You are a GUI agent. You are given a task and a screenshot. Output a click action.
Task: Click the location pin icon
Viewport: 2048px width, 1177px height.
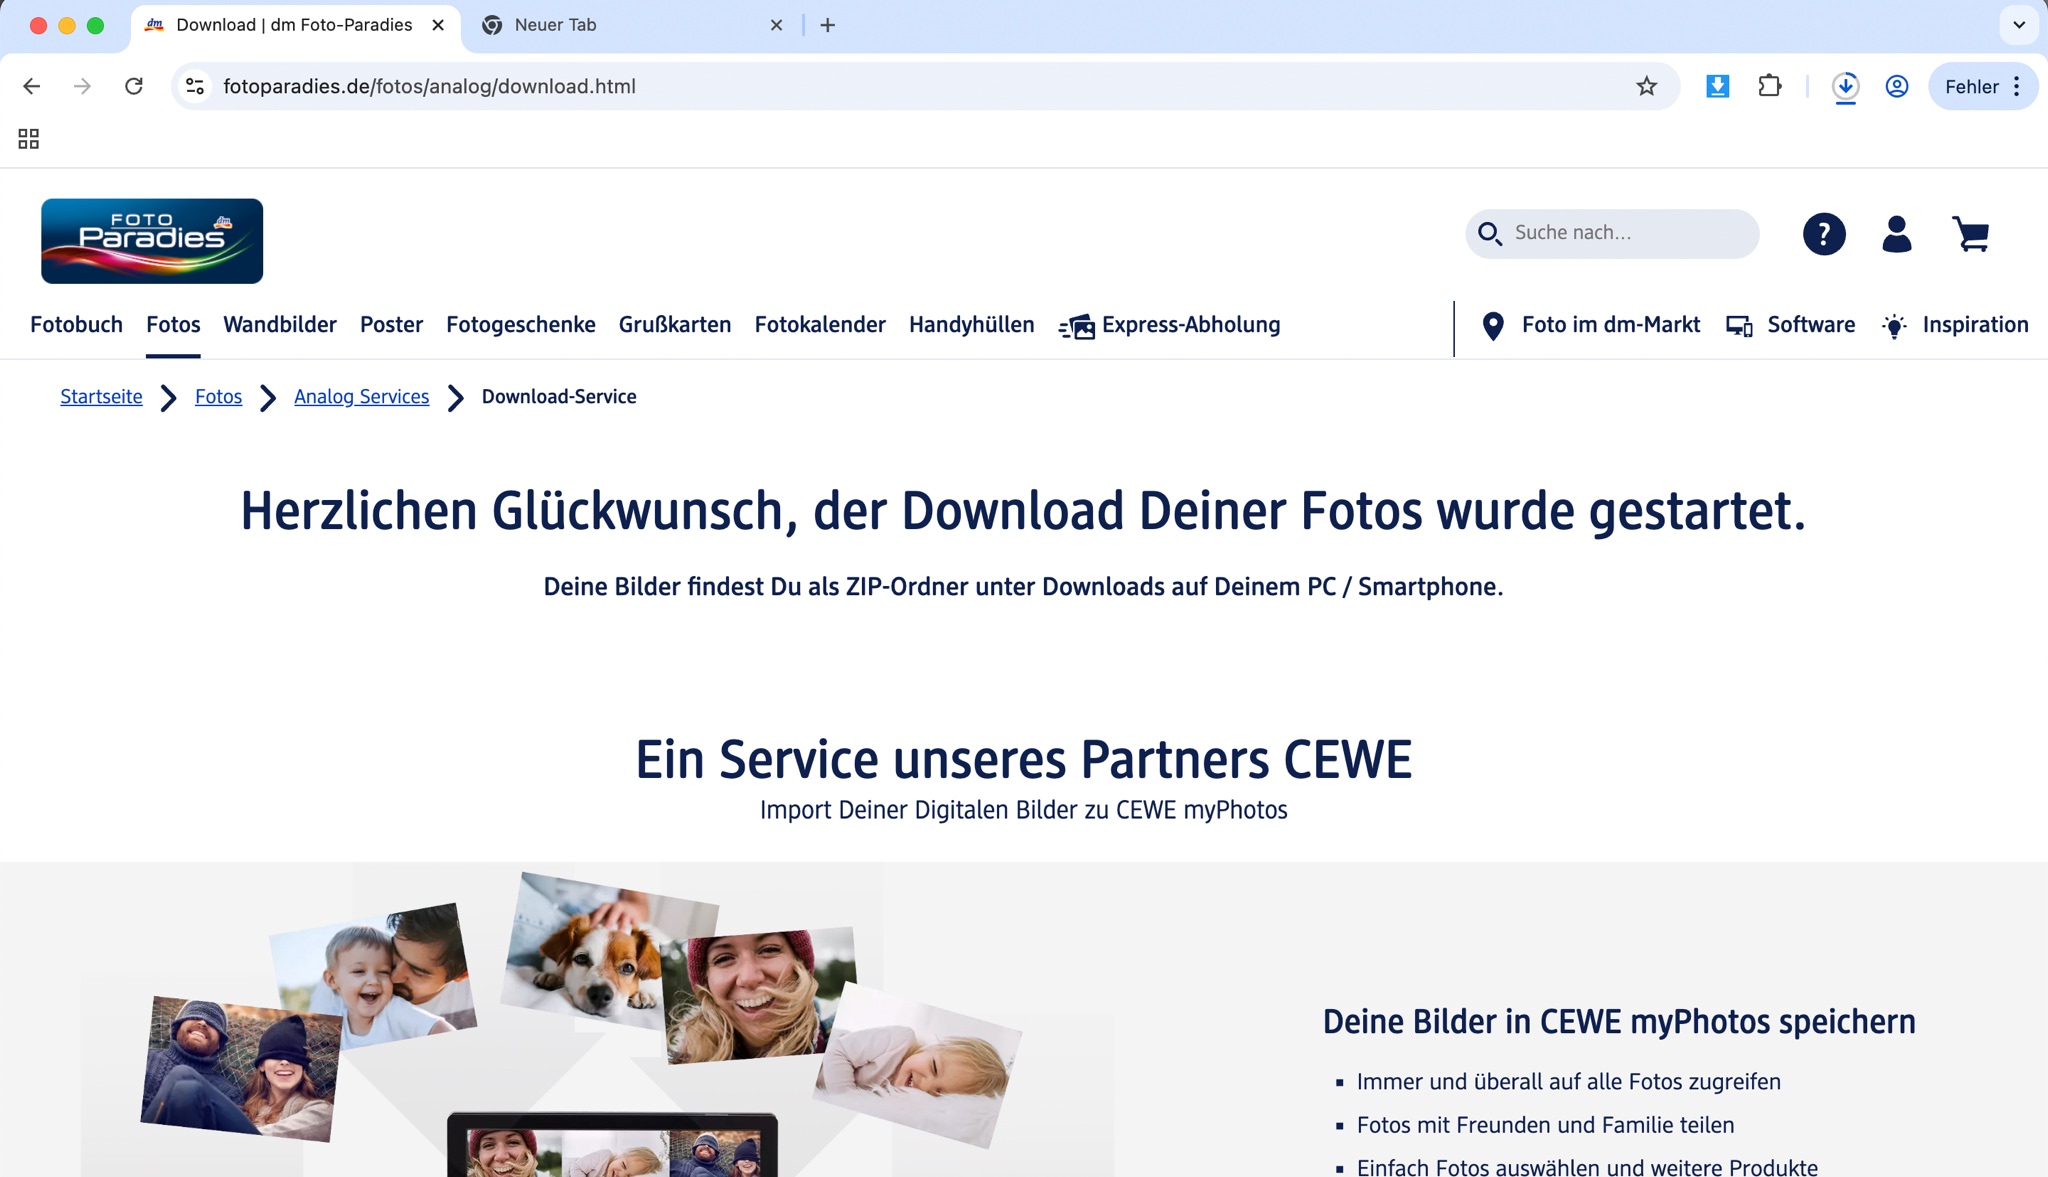[1493, 326]
